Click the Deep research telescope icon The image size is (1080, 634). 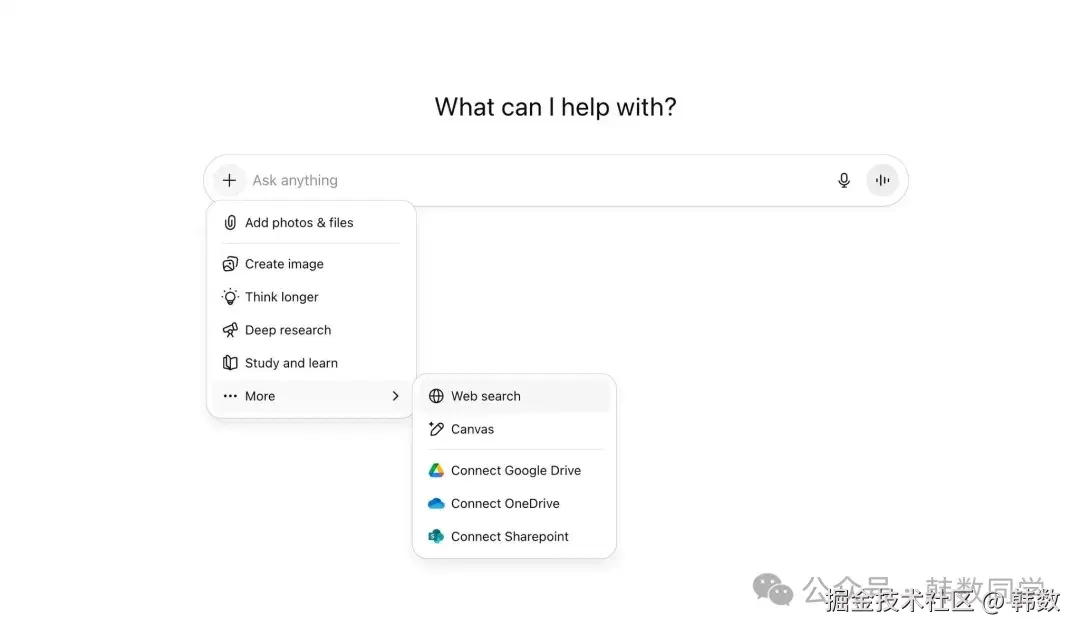[x=230, y=330]
